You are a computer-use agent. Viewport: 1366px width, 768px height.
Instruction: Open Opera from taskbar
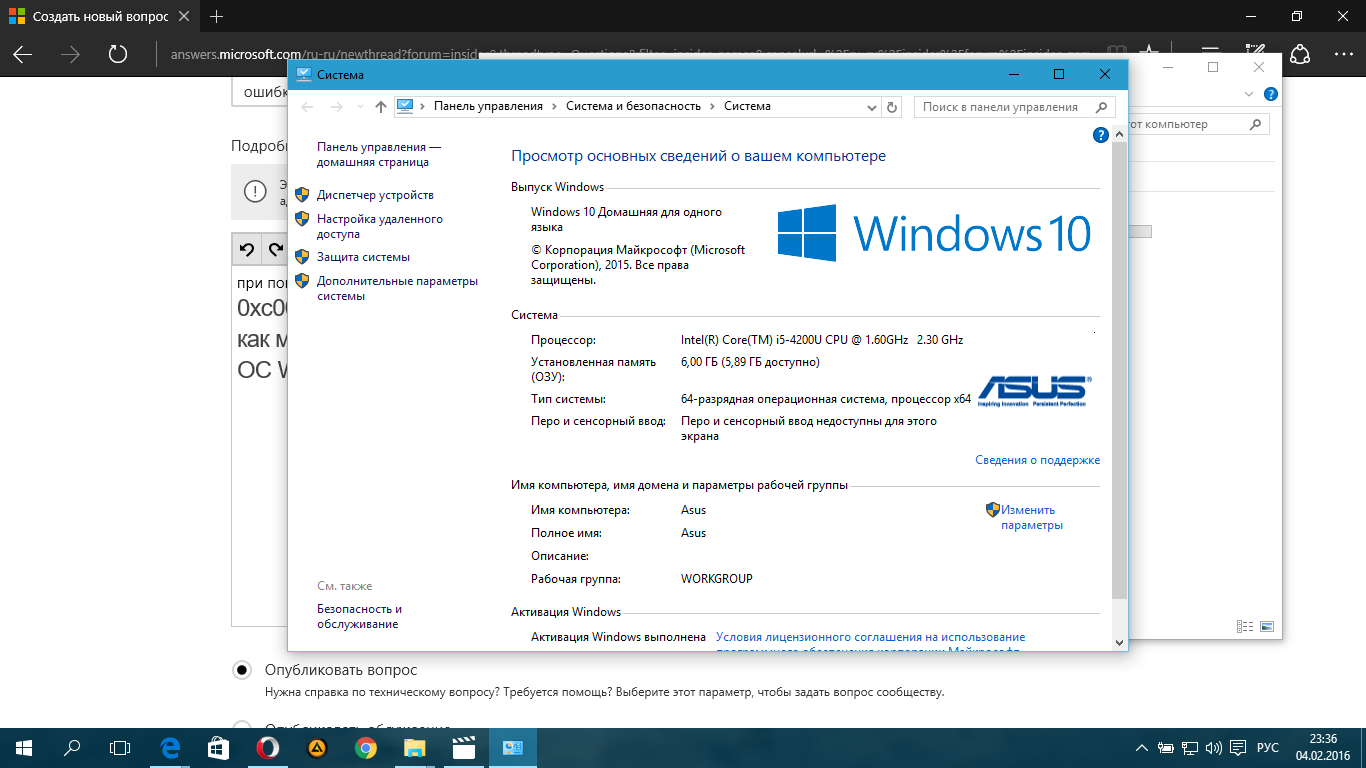(x=267, y=747)
